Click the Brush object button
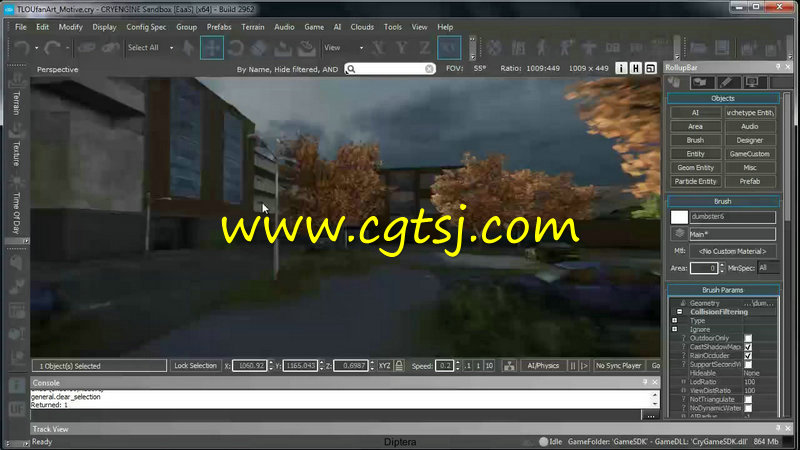800x450 pixels. [x=695, y=140]
